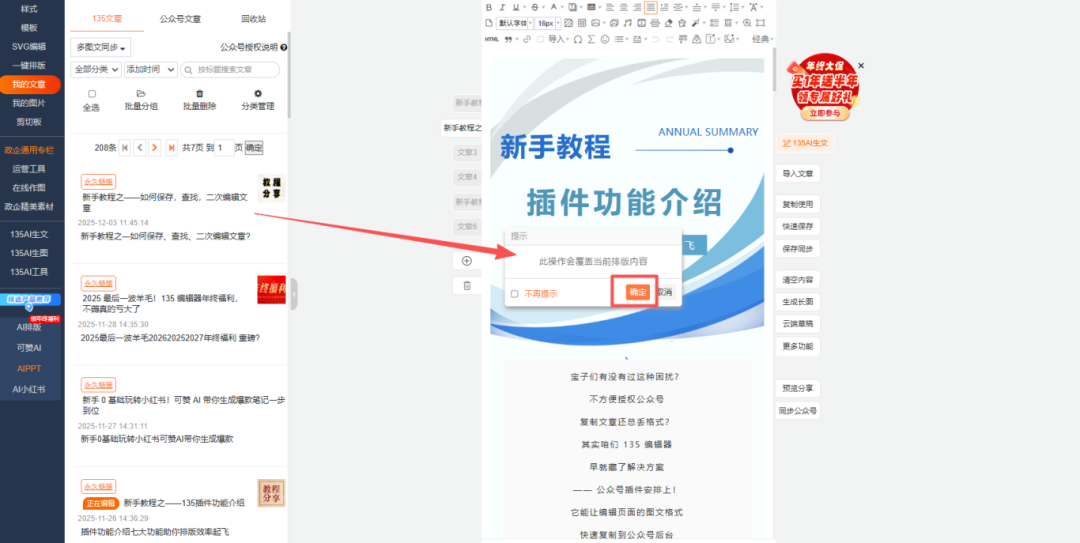Open 我的图片 in left sidebar
The width and height of the screenshot is (1080, 543).
coord(29,103)
